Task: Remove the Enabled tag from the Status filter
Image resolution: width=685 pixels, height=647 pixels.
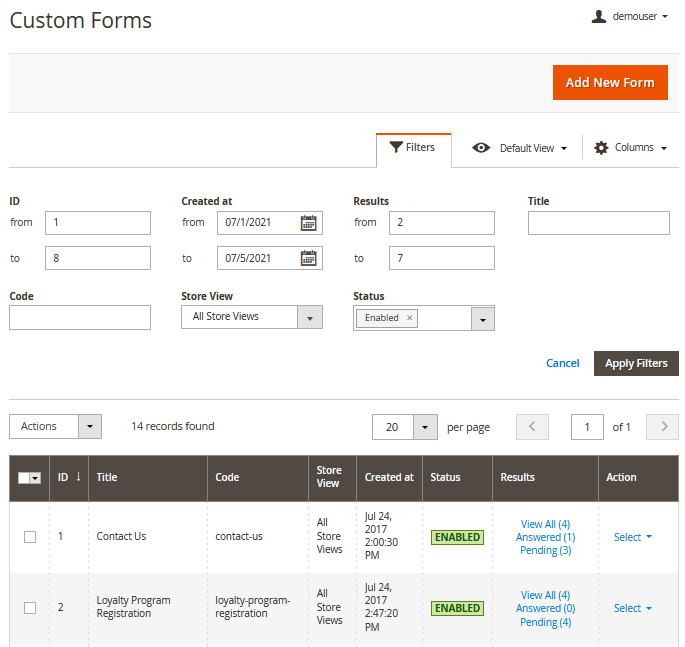Action: 409,318
